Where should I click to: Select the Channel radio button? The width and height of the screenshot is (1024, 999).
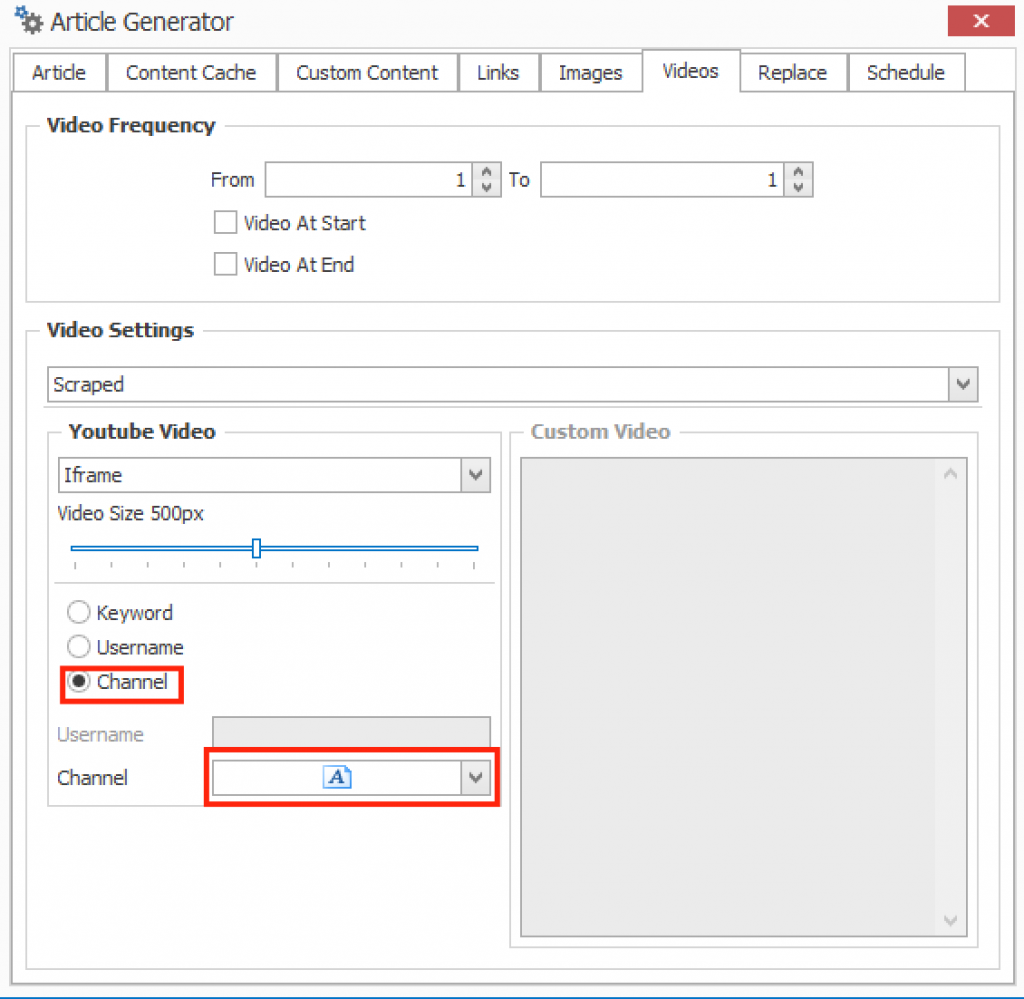(78, 681)
